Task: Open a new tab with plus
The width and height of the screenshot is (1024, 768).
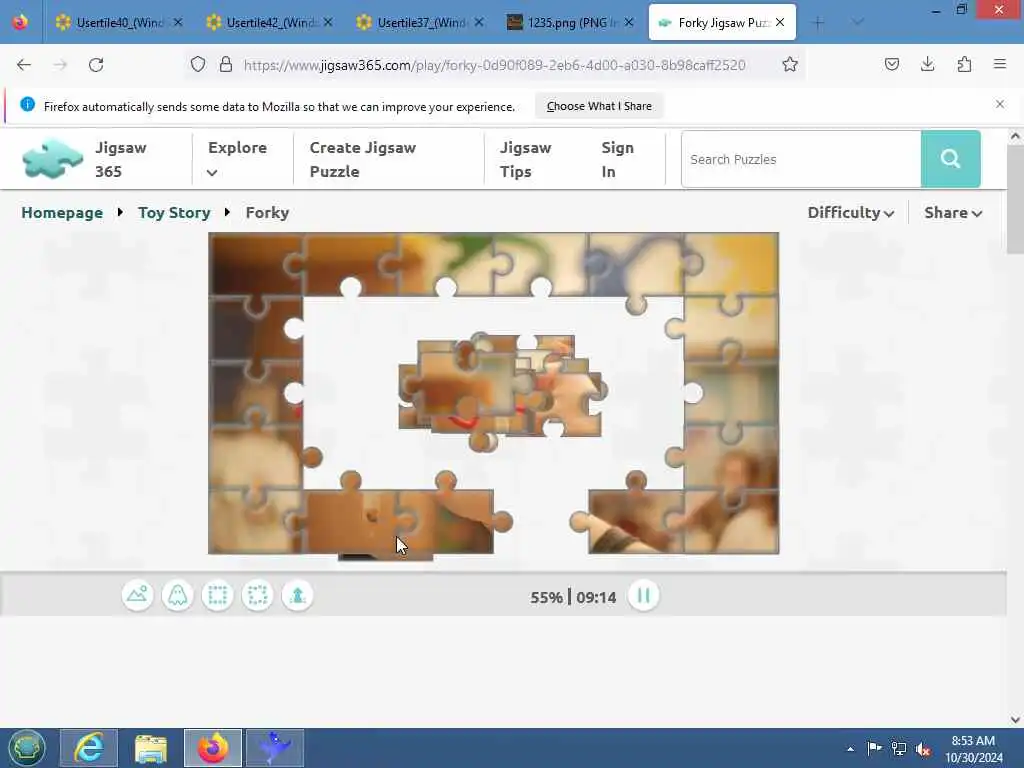Action: point(818,23)
